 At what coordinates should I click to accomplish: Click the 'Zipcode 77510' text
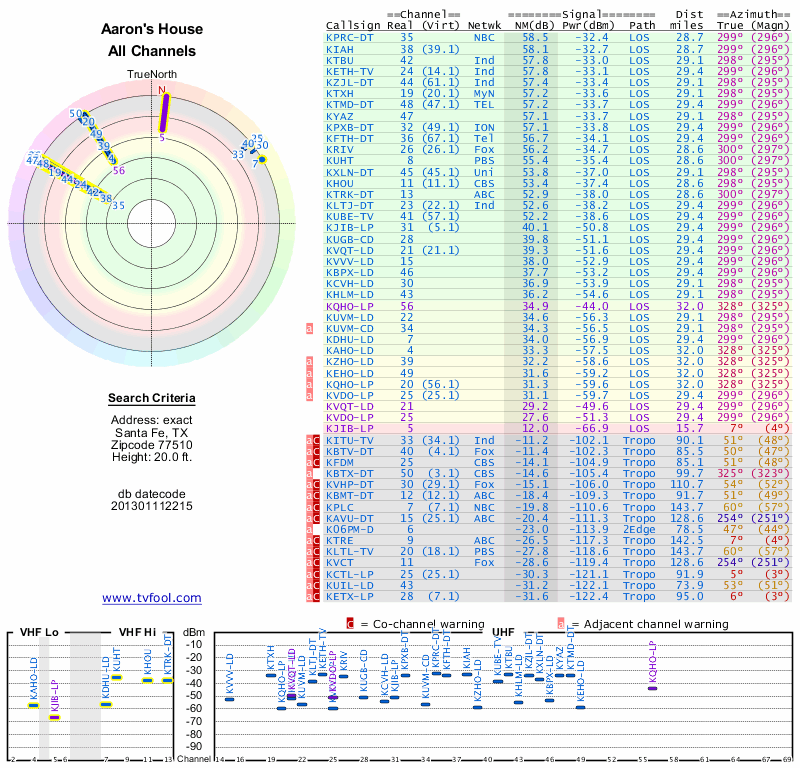pyautogui.click(x=152, y=444)
